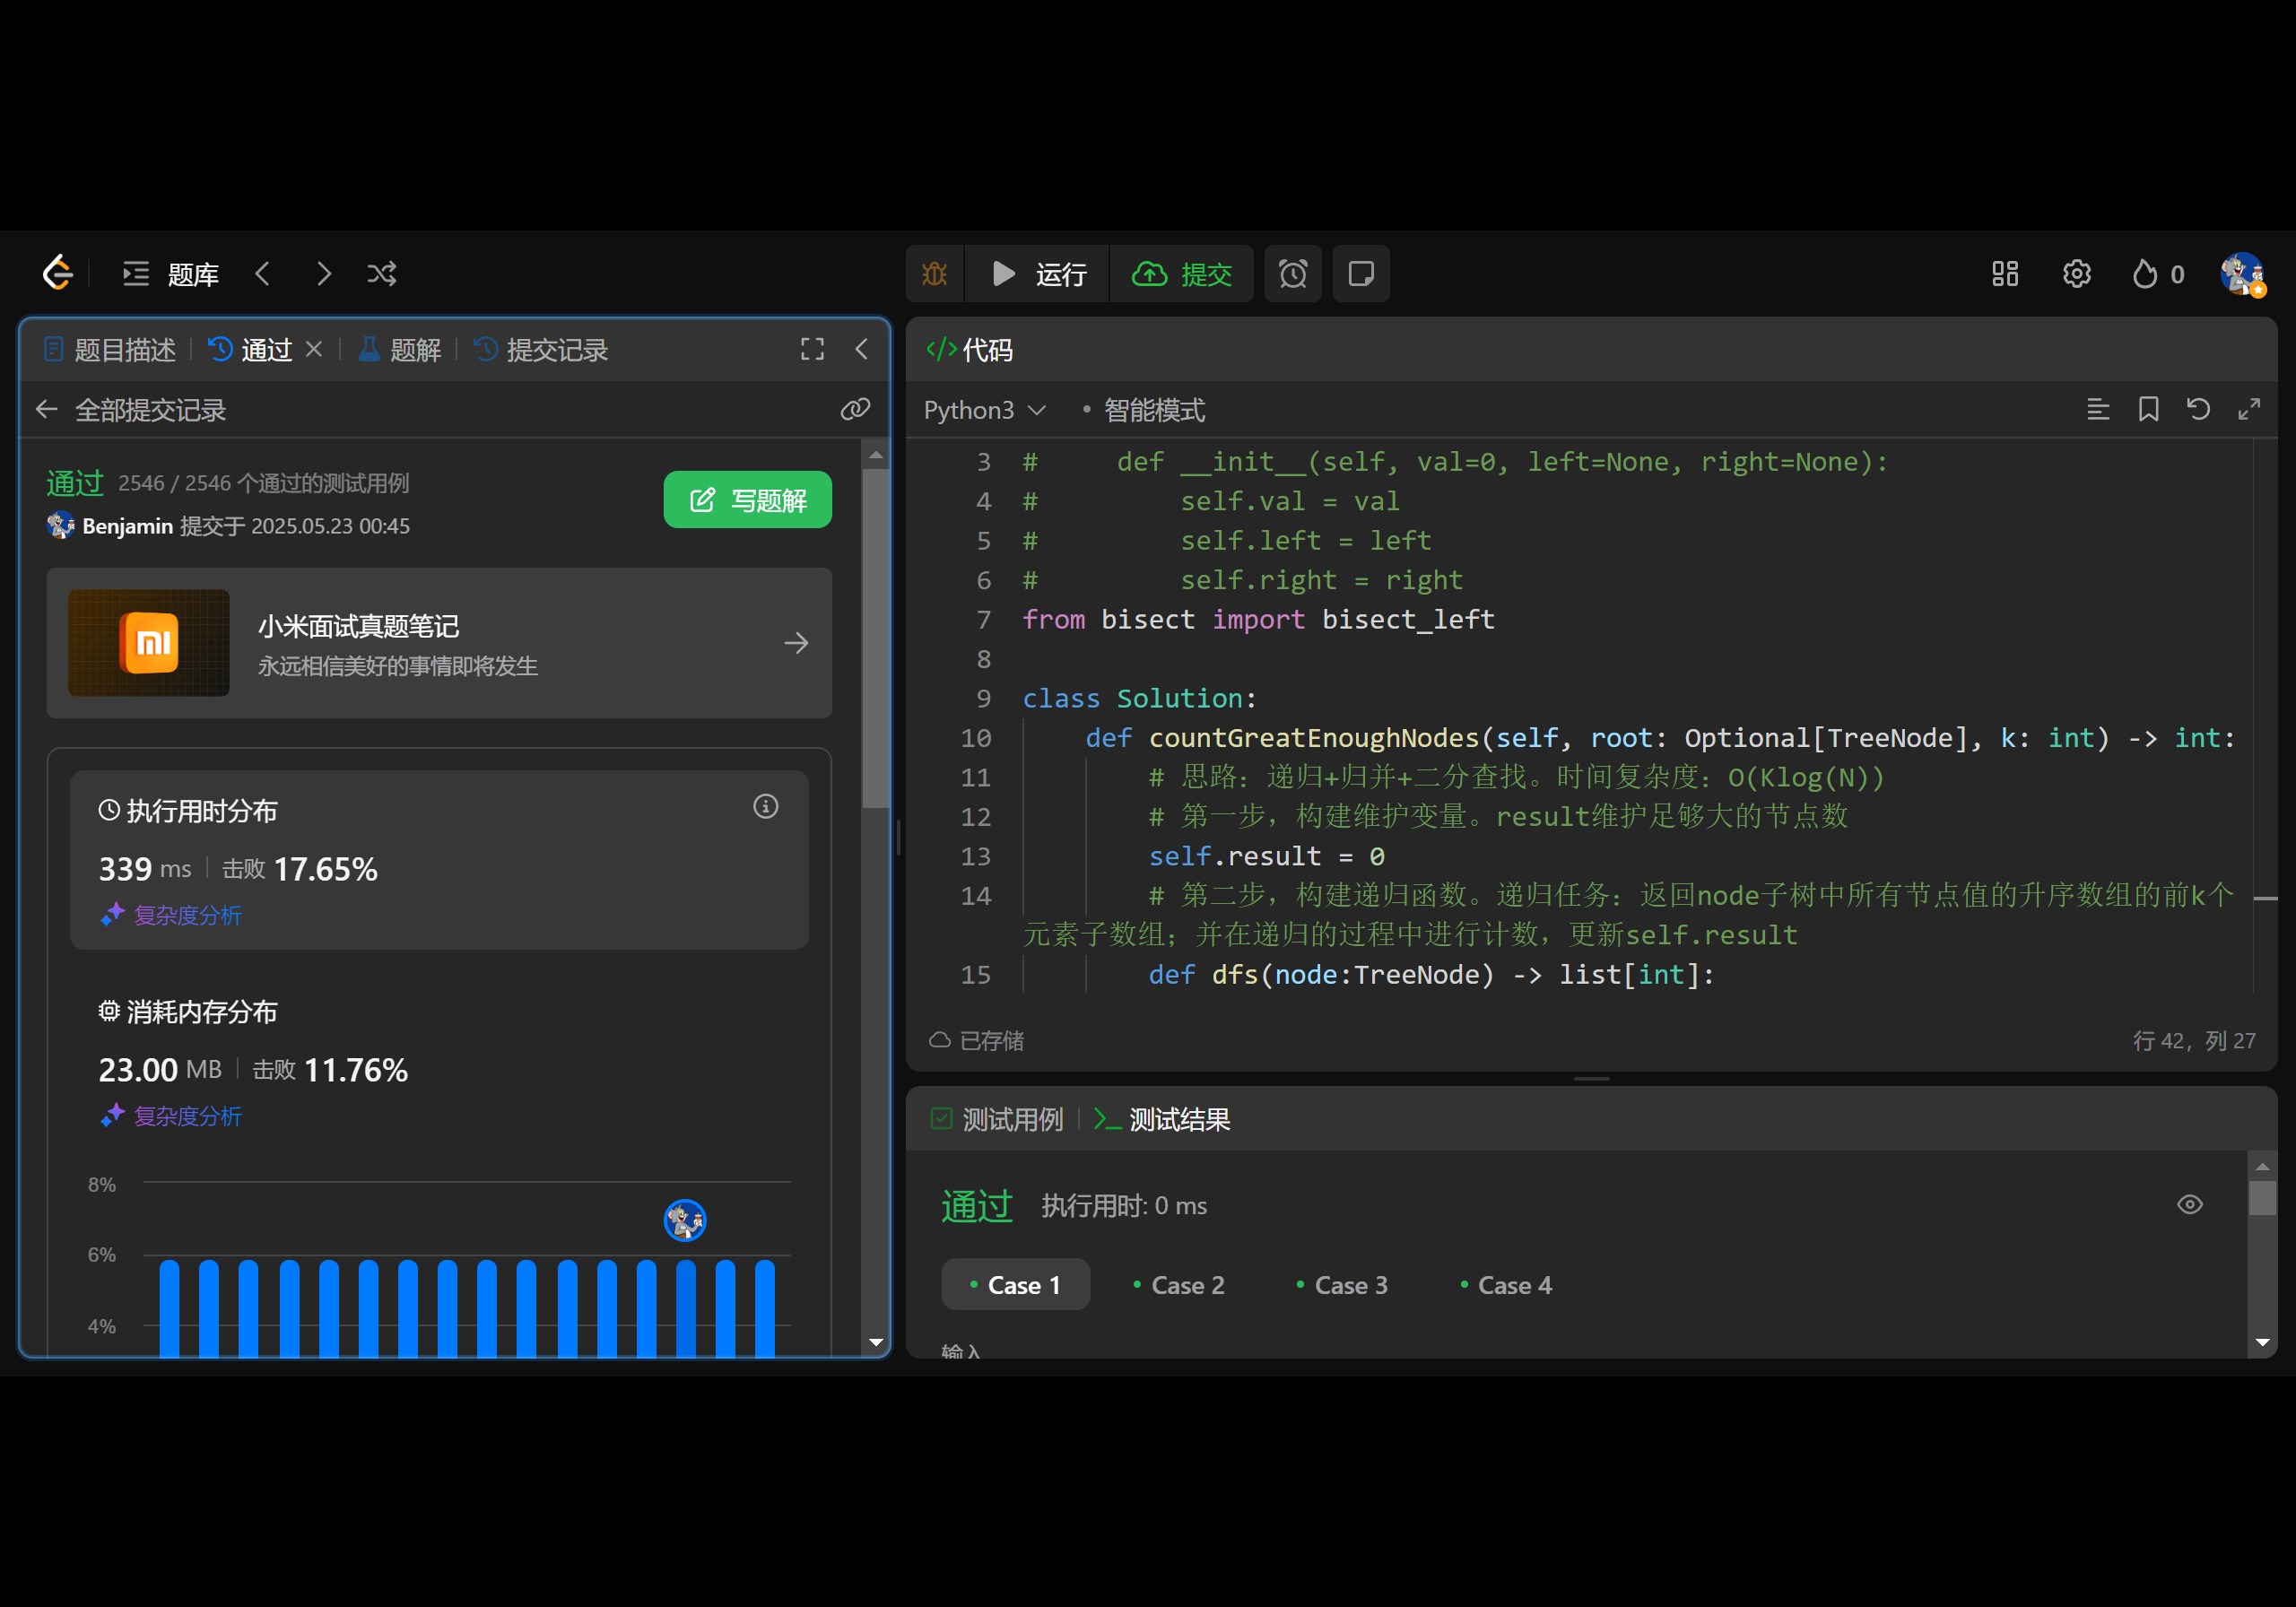Open the sticky note icon

pos(1360,274)
